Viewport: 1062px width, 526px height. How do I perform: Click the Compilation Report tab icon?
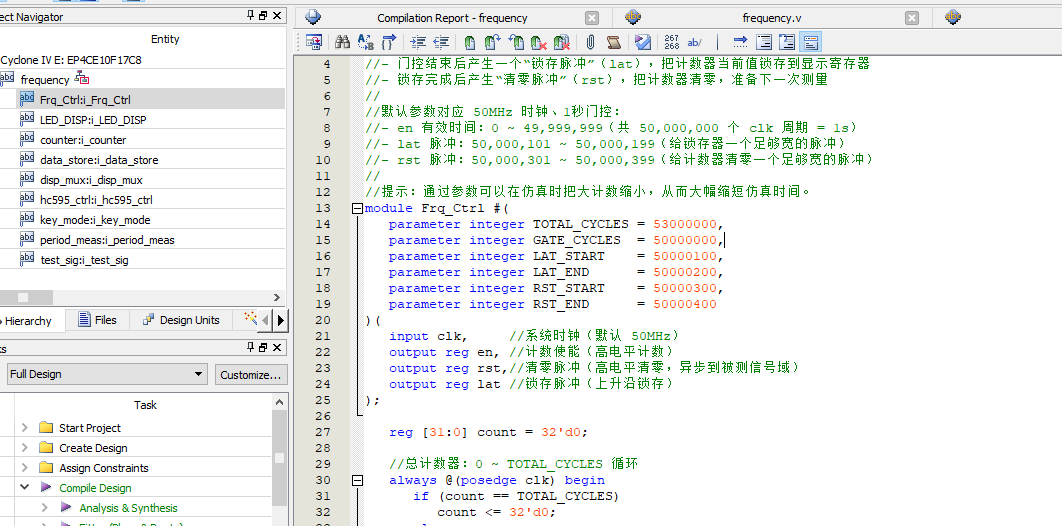pos(313,18)
